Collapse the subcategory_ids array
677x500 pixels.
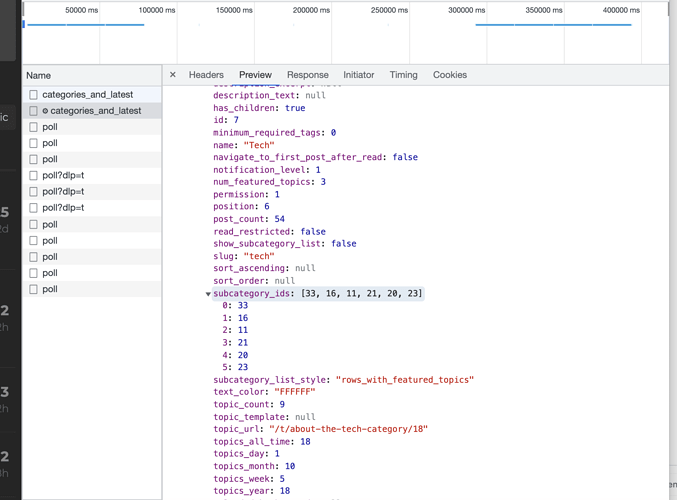(208, 294)
